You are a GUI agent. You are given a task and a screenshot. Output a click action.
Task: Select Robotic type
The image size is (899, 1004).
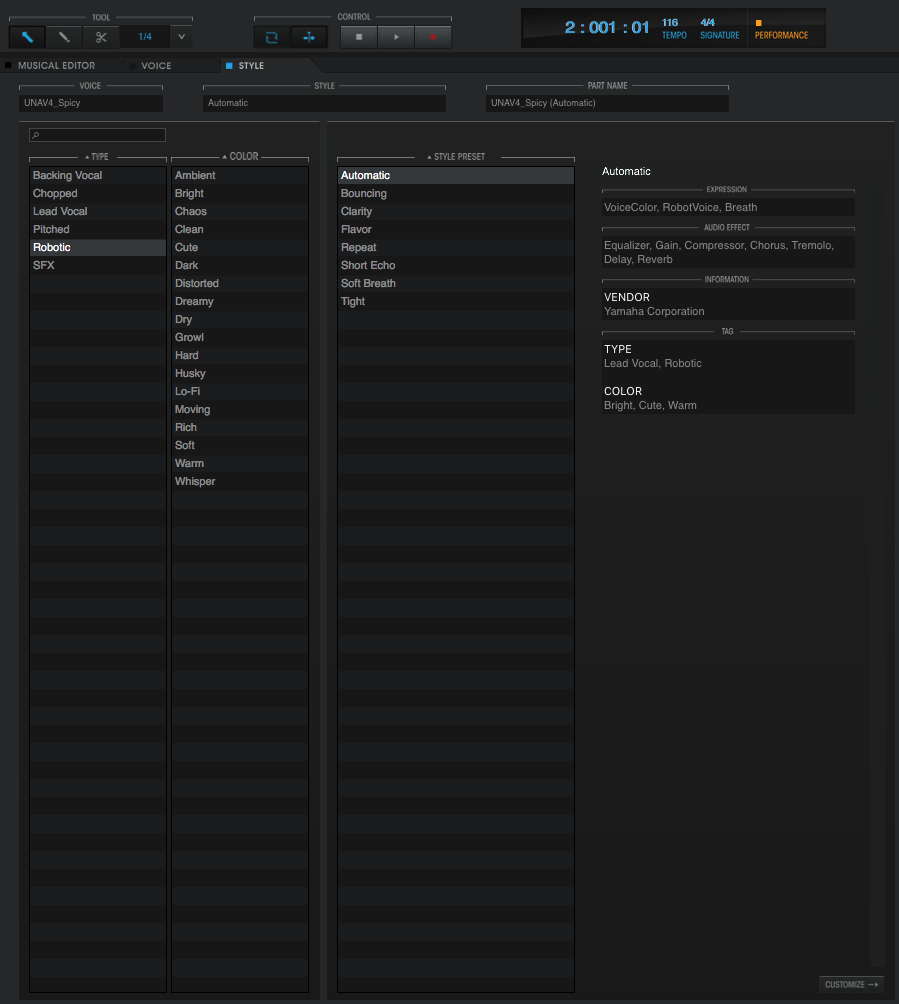[98, 247]
